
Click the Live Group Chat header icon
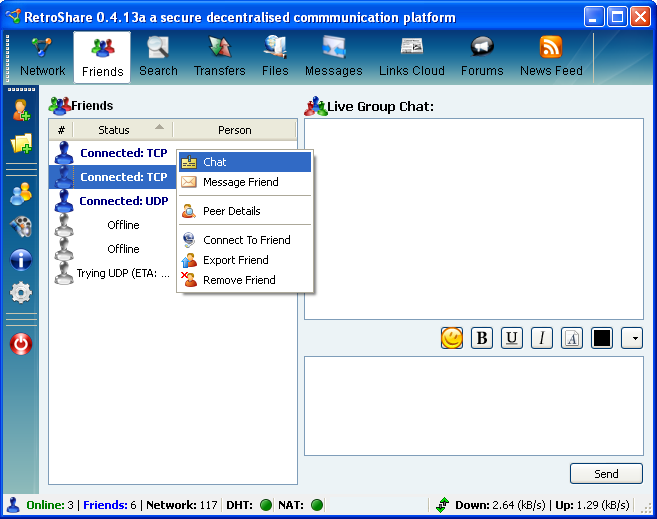[x=315, y=106]
